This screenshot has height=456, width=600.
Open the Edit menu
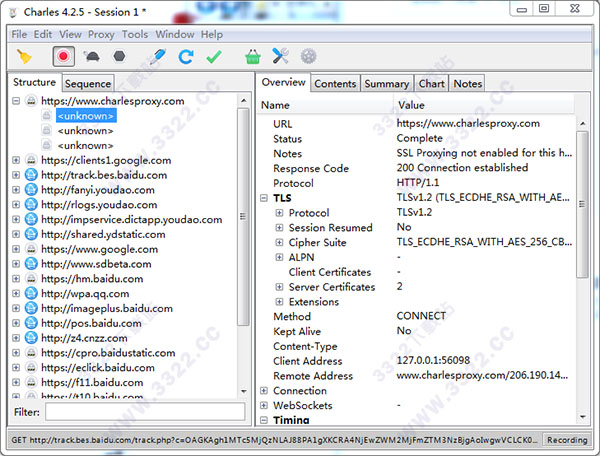[42, 34]
